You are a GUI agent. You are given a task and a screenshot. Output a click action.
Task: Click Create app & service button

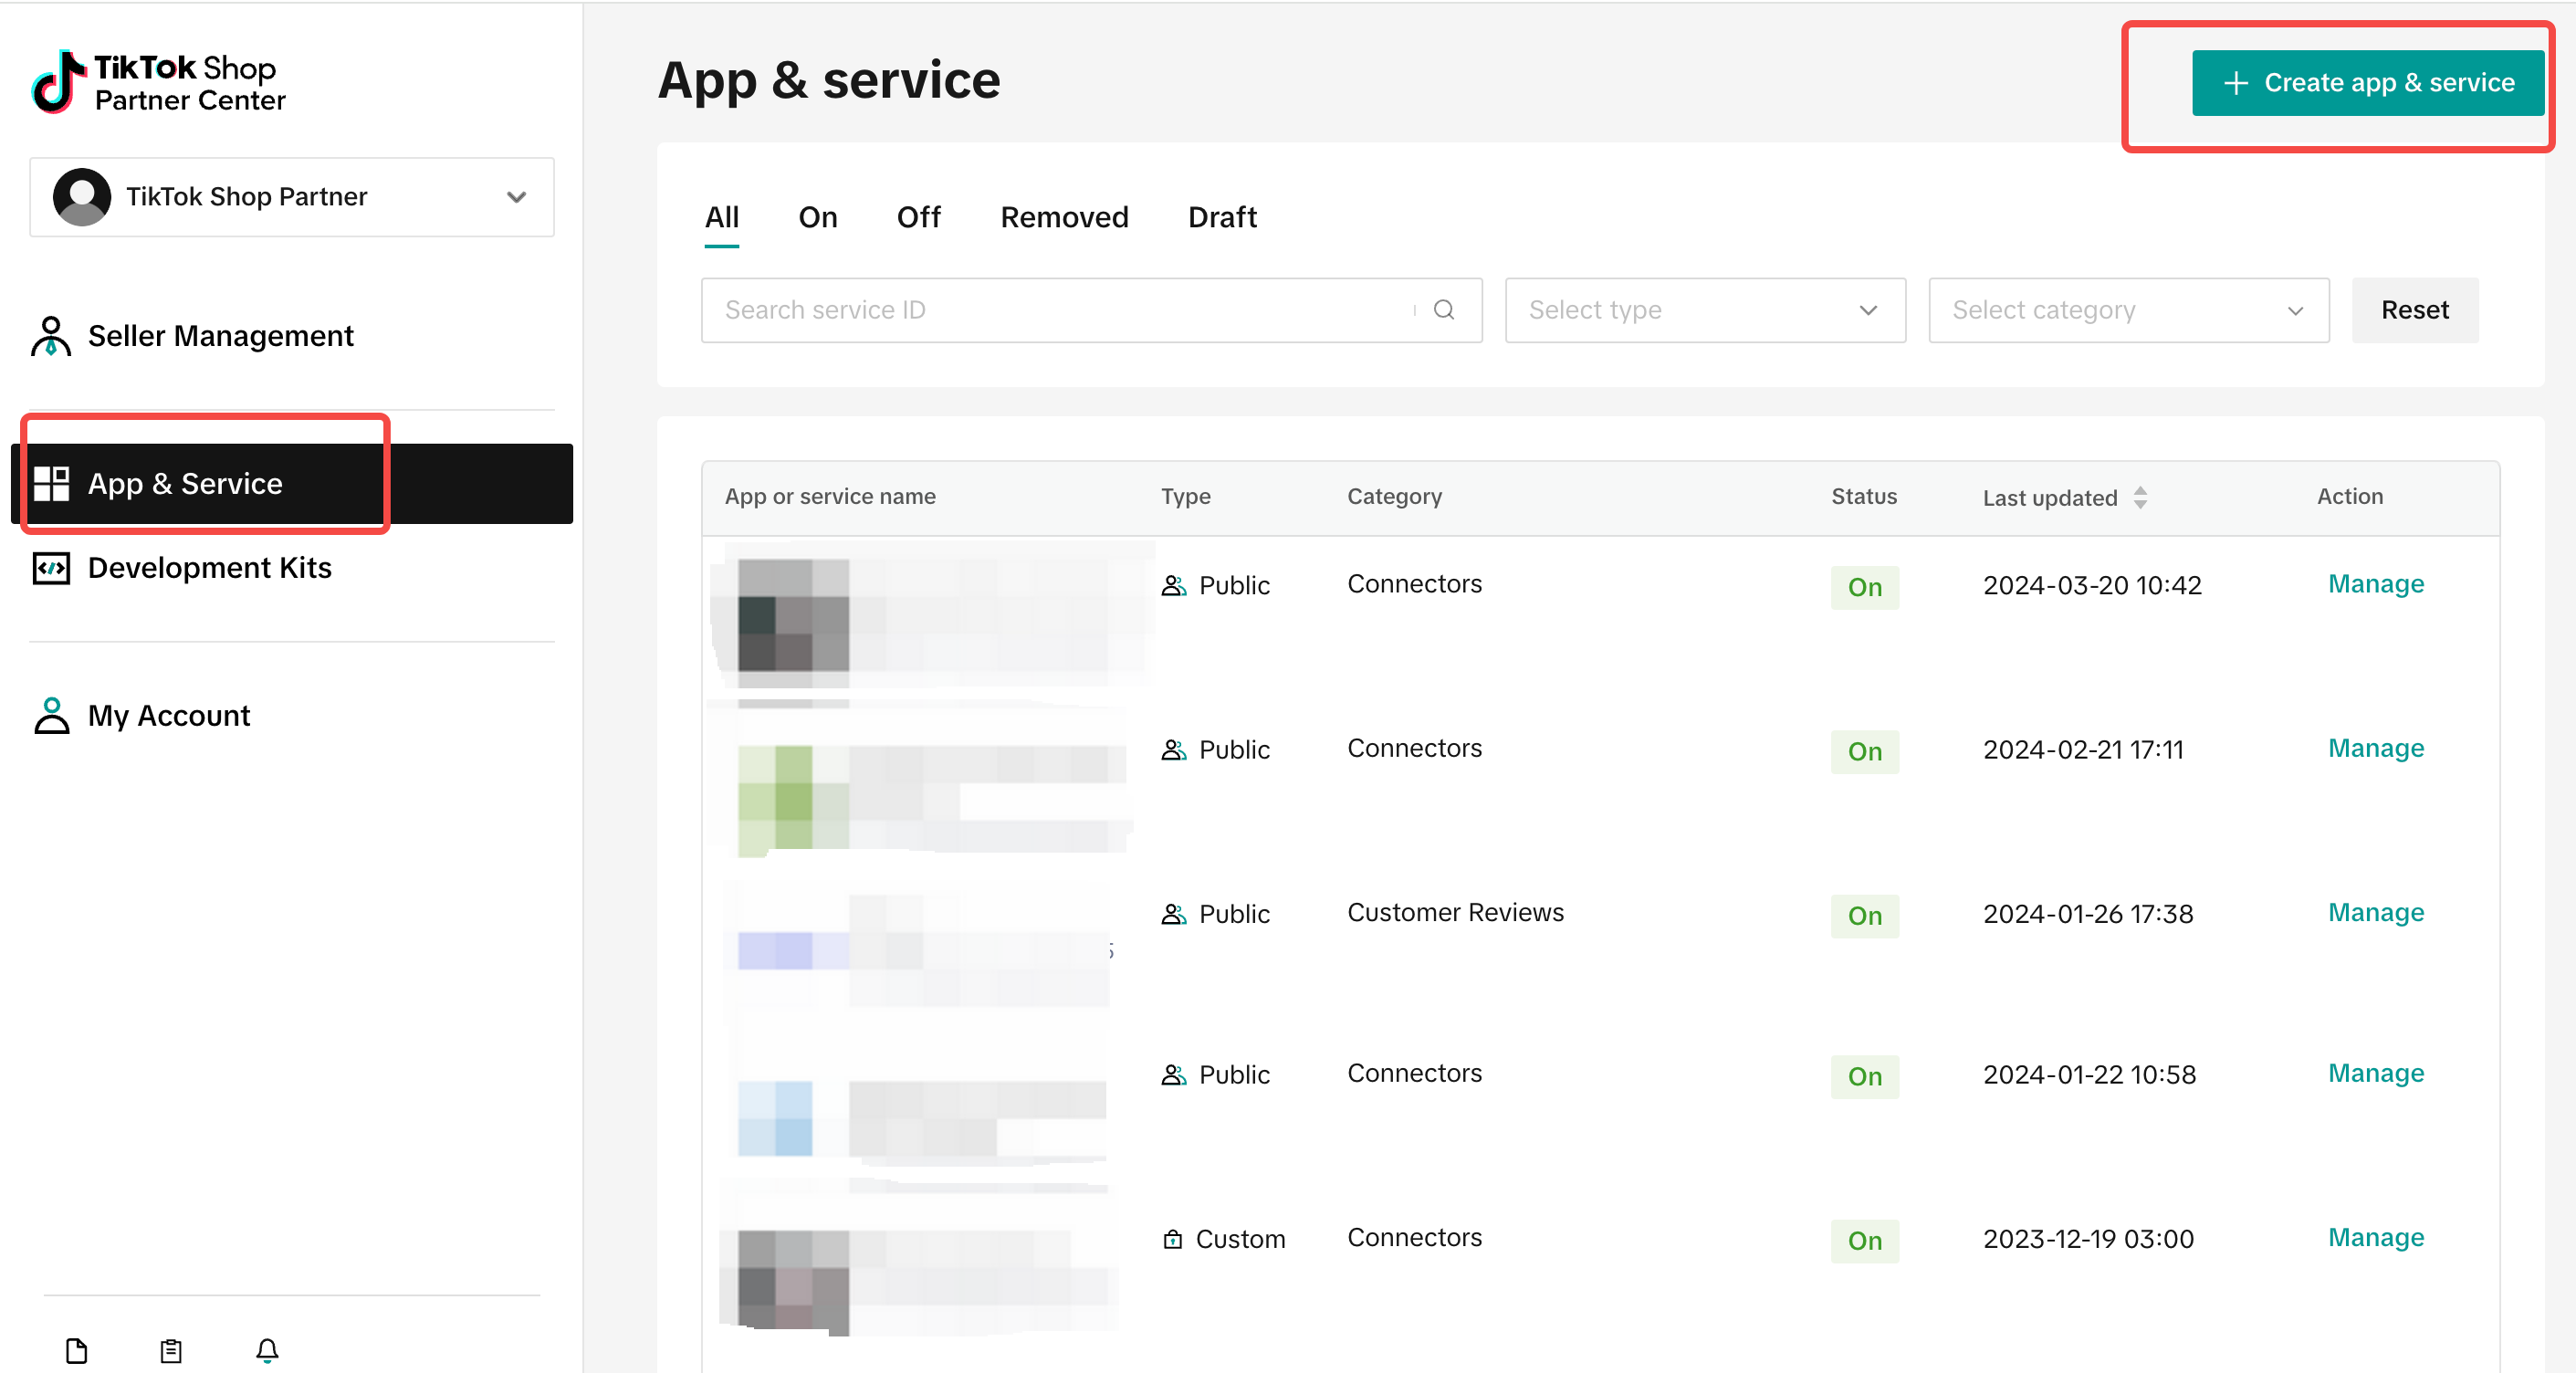(2367, 83)
